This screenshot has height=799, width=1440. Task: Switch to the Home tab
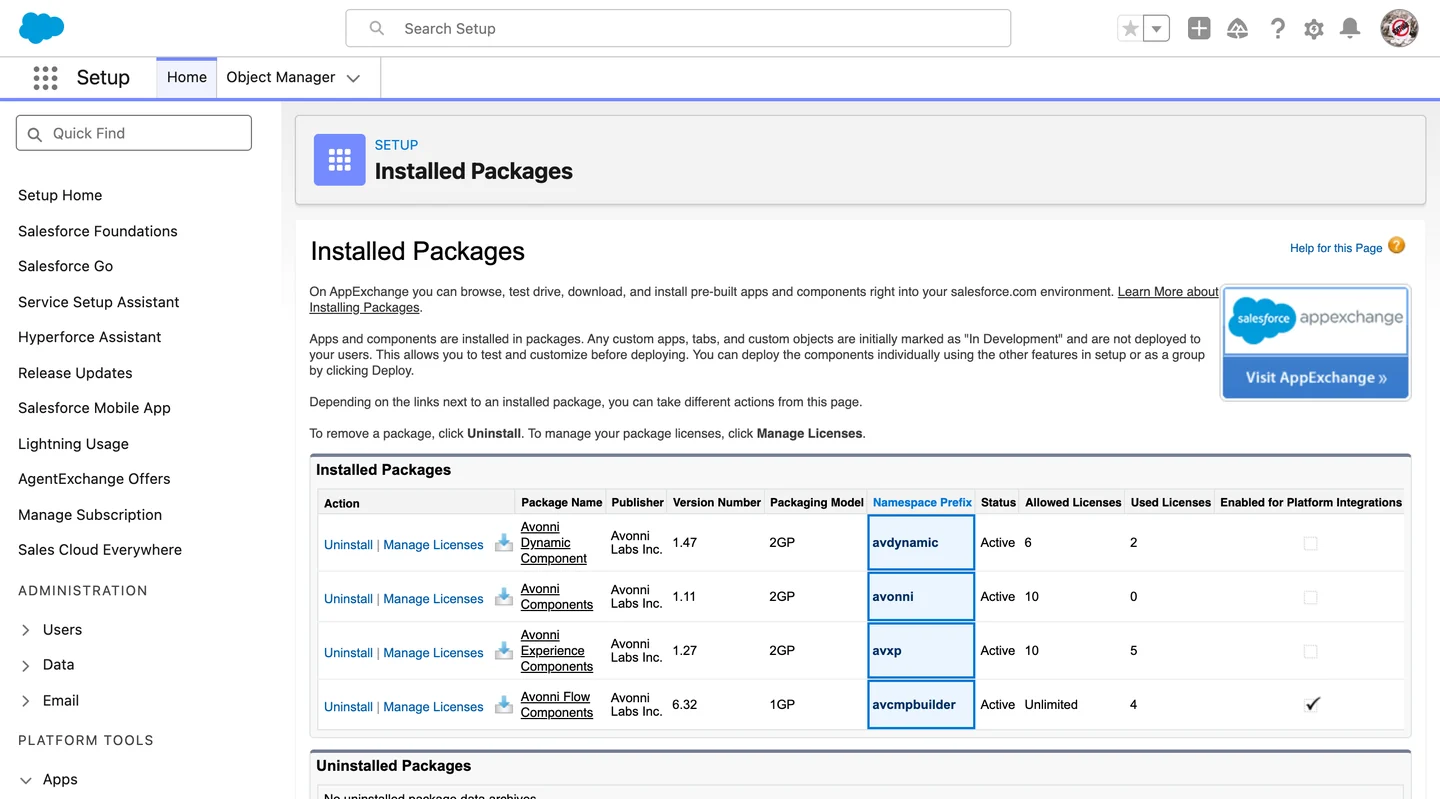pyautogui.click(x=187, y=77)
